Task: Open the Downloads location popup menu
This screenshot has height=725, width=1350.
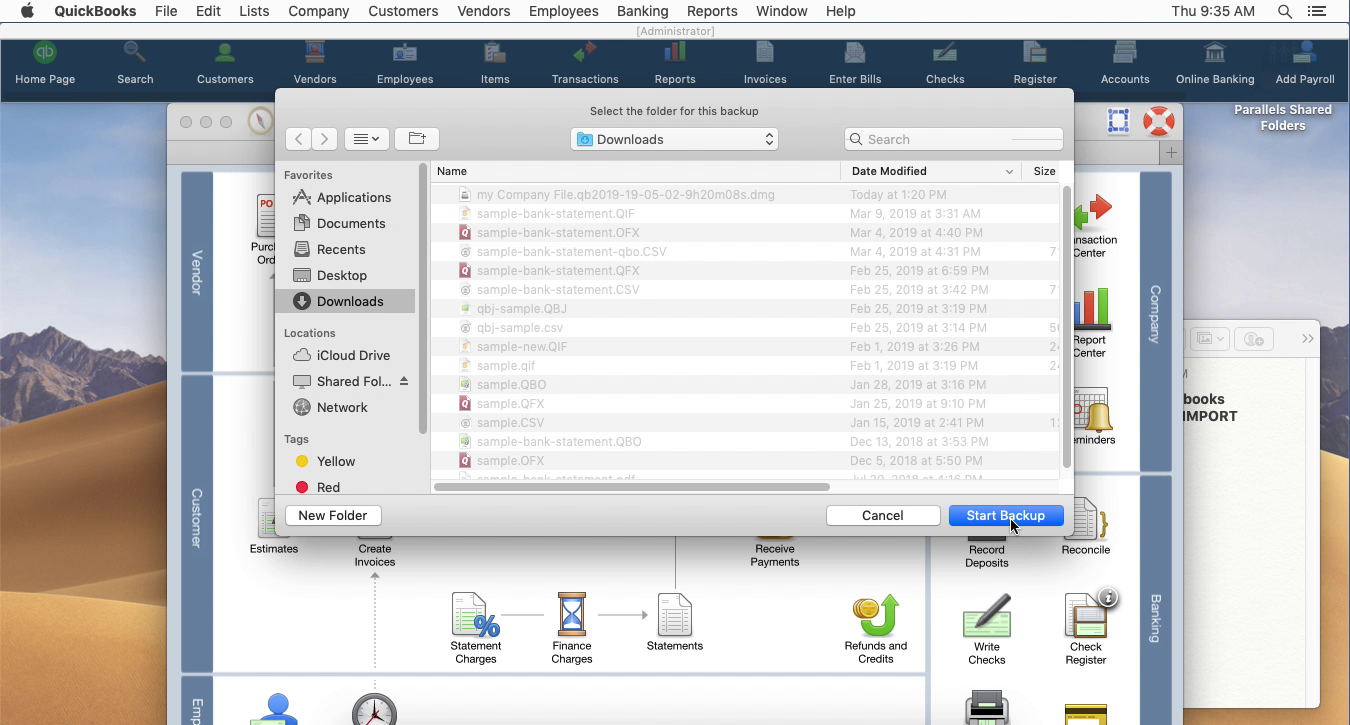Action: [675, 139]
